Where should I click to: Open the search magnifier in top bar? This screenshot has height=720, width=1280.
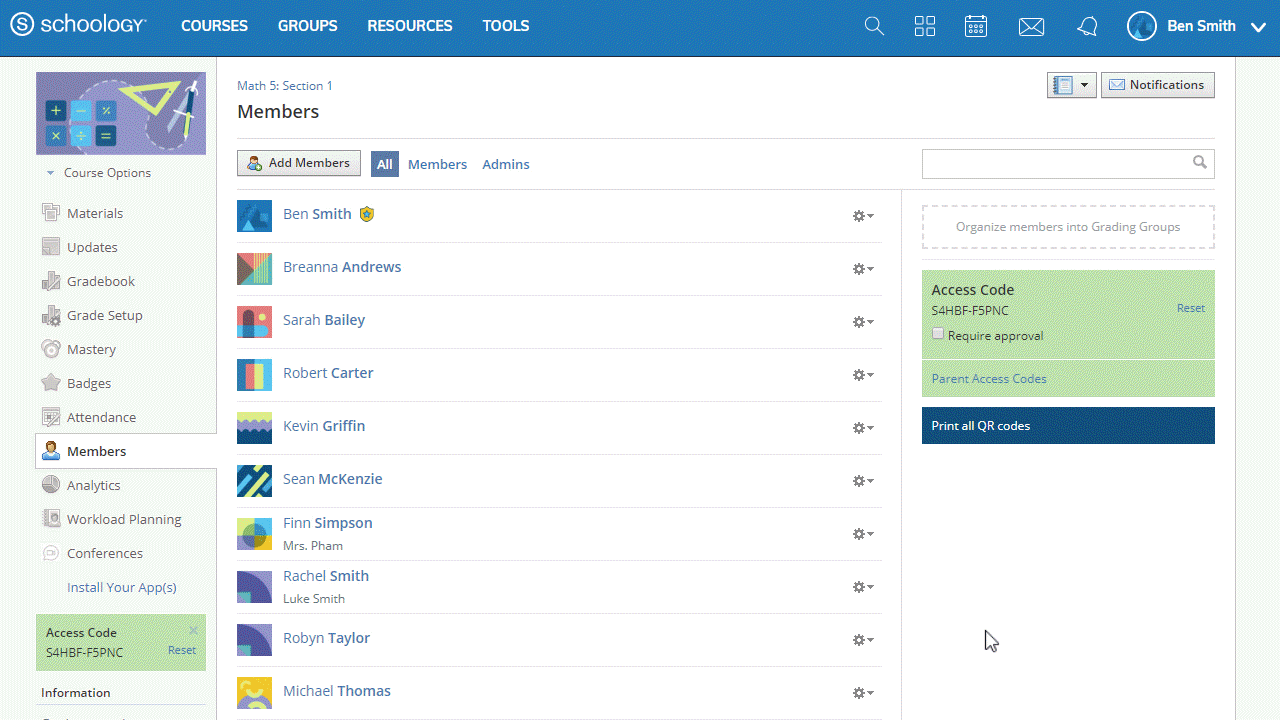point(874,27)
